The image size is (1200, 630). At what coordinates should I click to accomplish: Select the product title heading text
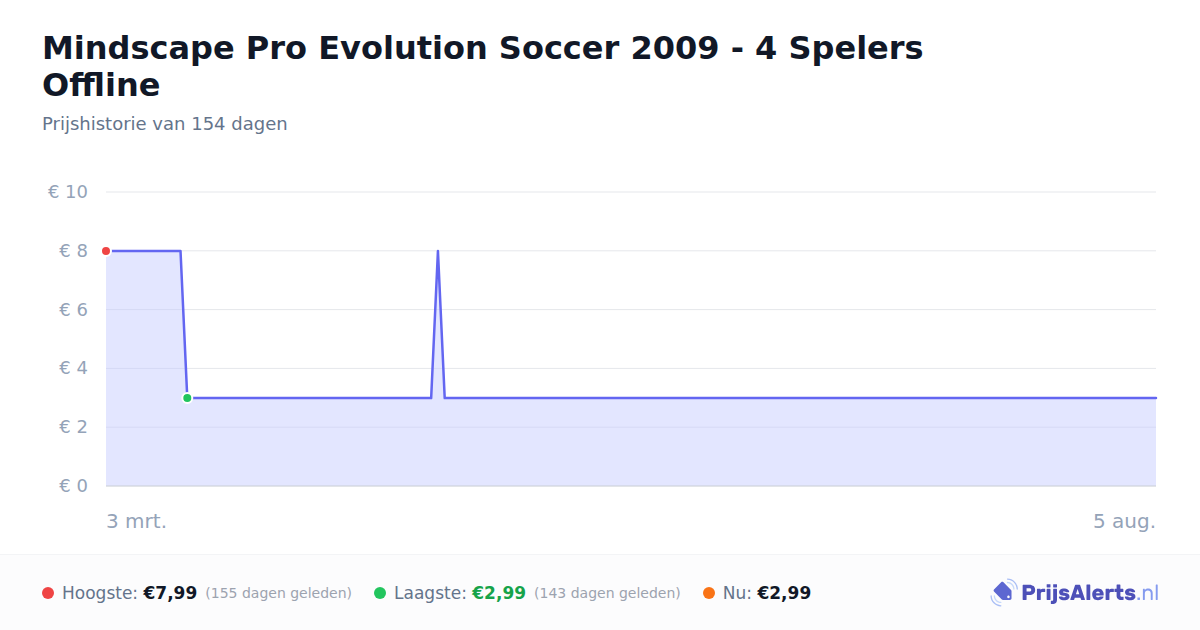pyautogui.click(x=482, y=66)
